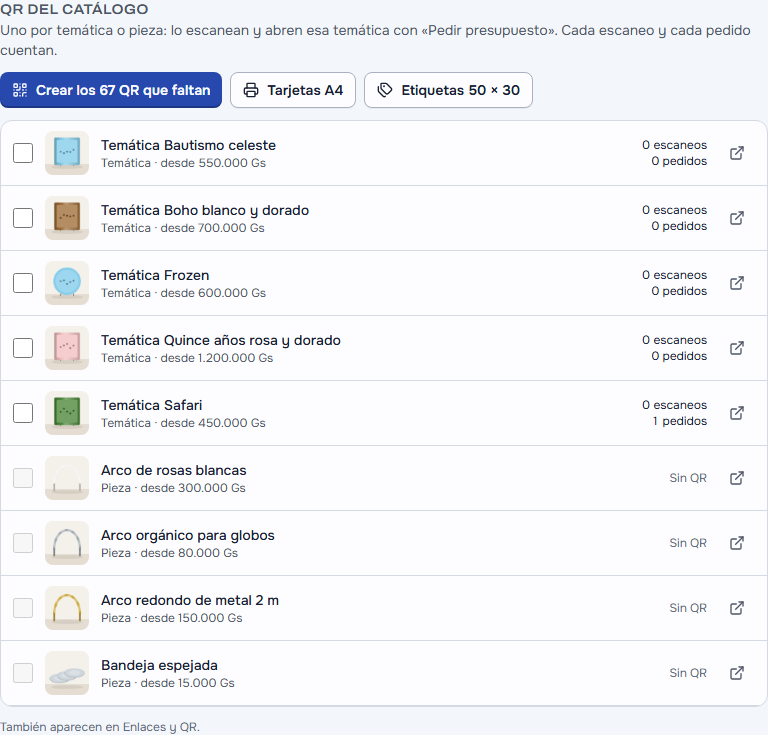Viewport: 768px width, 735px height.
Task: Open external link for Temática Boho blanco y dorado
Action: point(737,218)
